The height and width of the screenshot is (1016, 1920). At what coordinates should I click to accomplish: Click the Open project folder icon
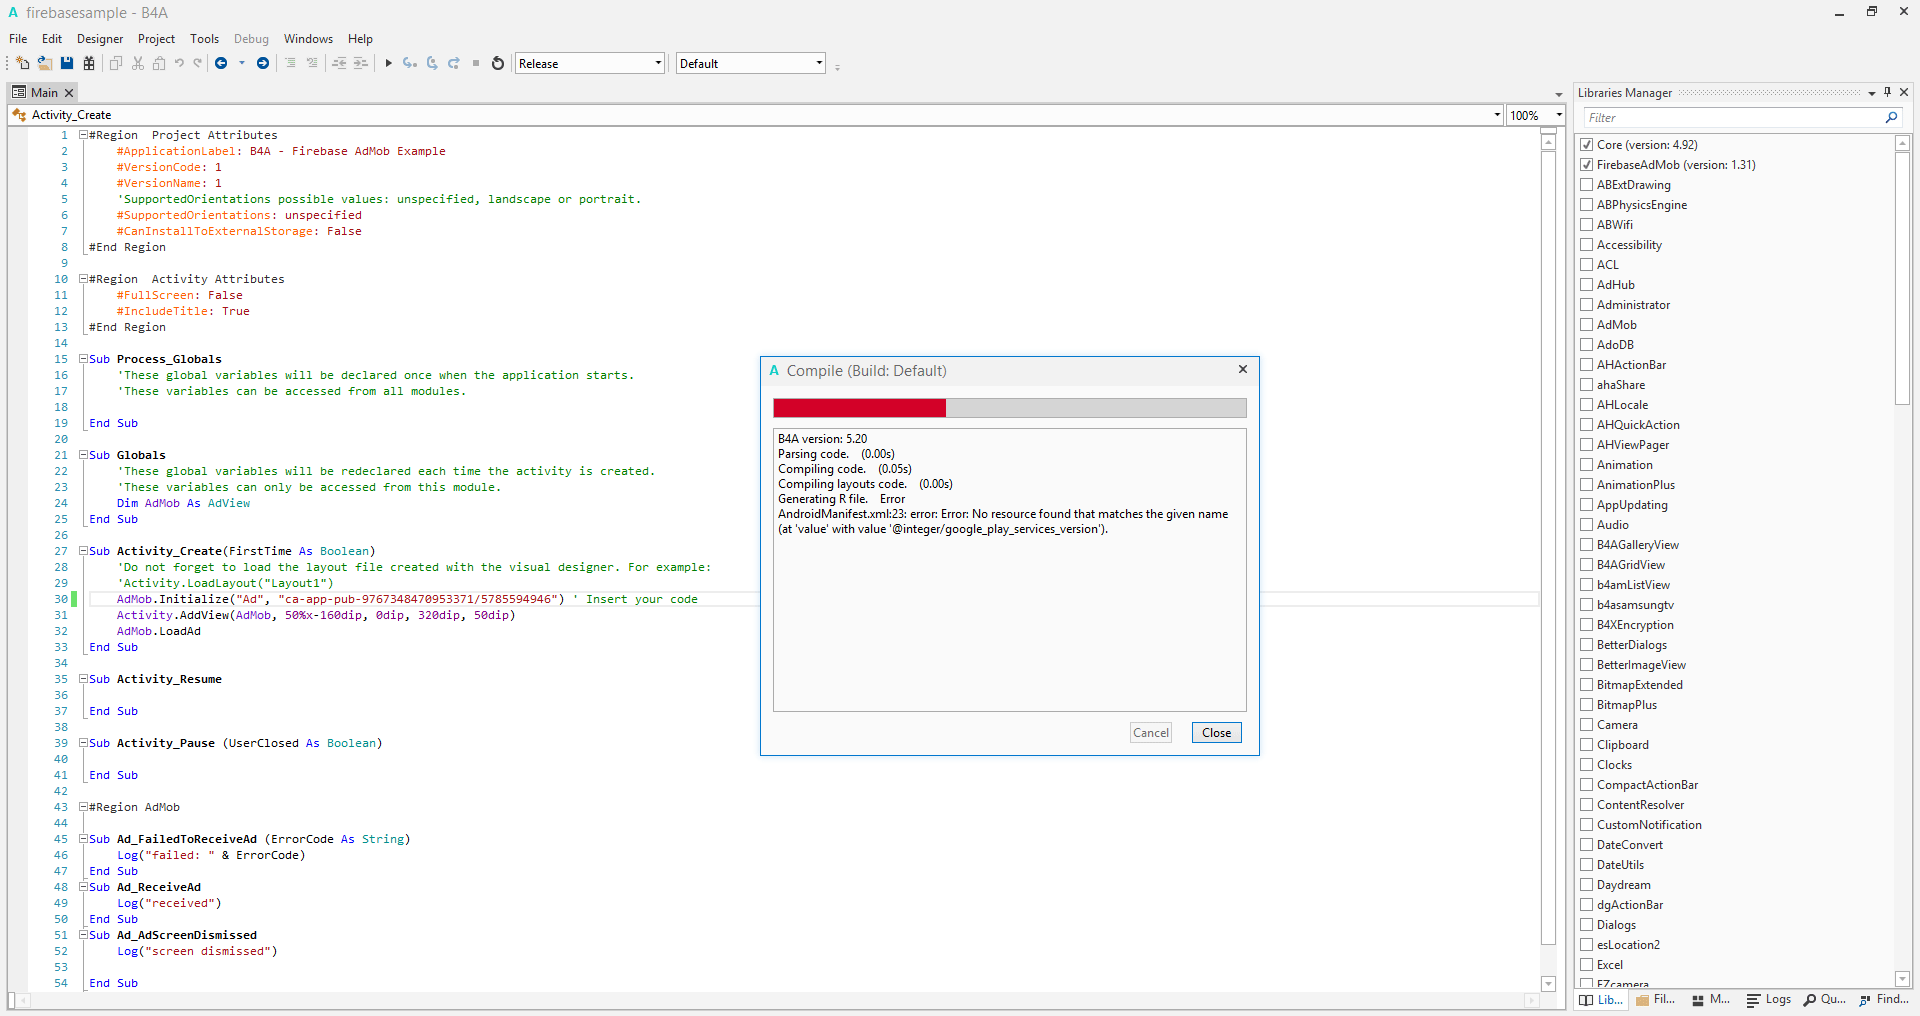(44, 63)
